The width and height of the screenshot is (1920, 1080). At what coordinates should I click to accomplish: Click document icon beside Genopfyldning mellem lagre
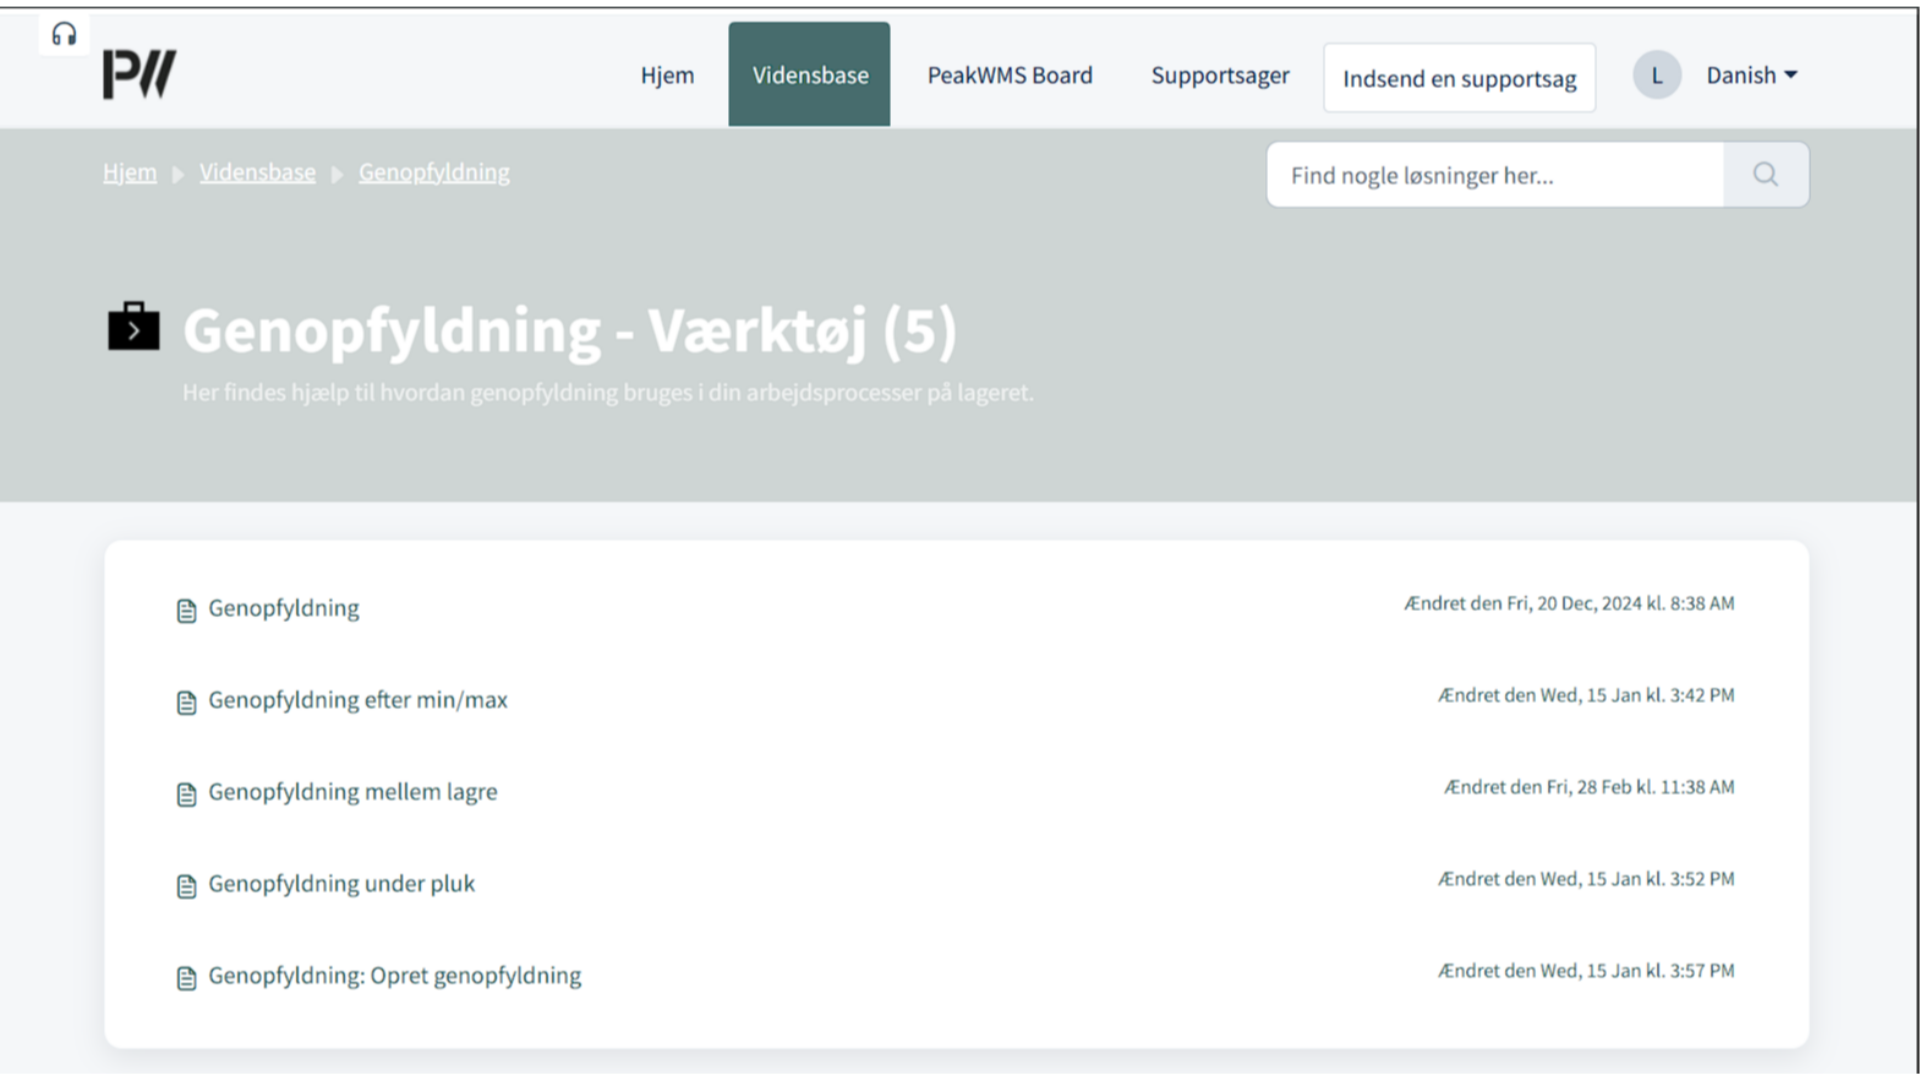point(186,794)
